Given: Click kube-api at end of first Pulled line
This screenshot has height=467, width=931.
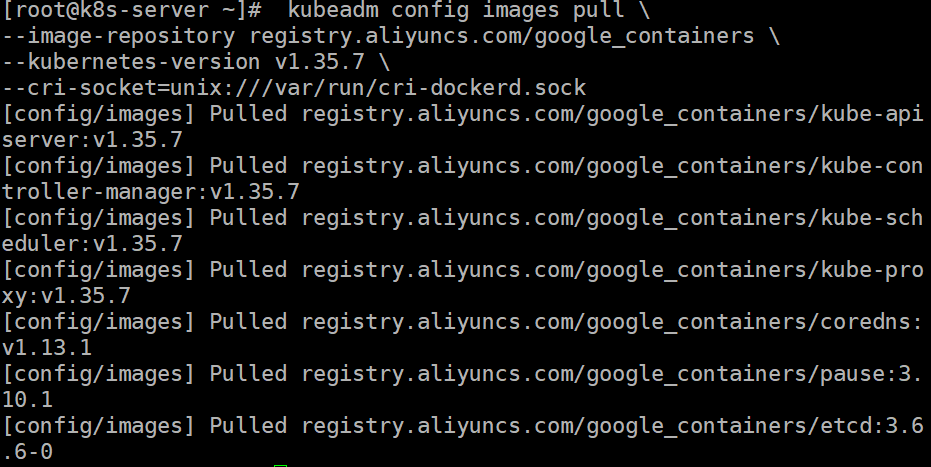Looking at the screenshot, I should pos(872,114).
